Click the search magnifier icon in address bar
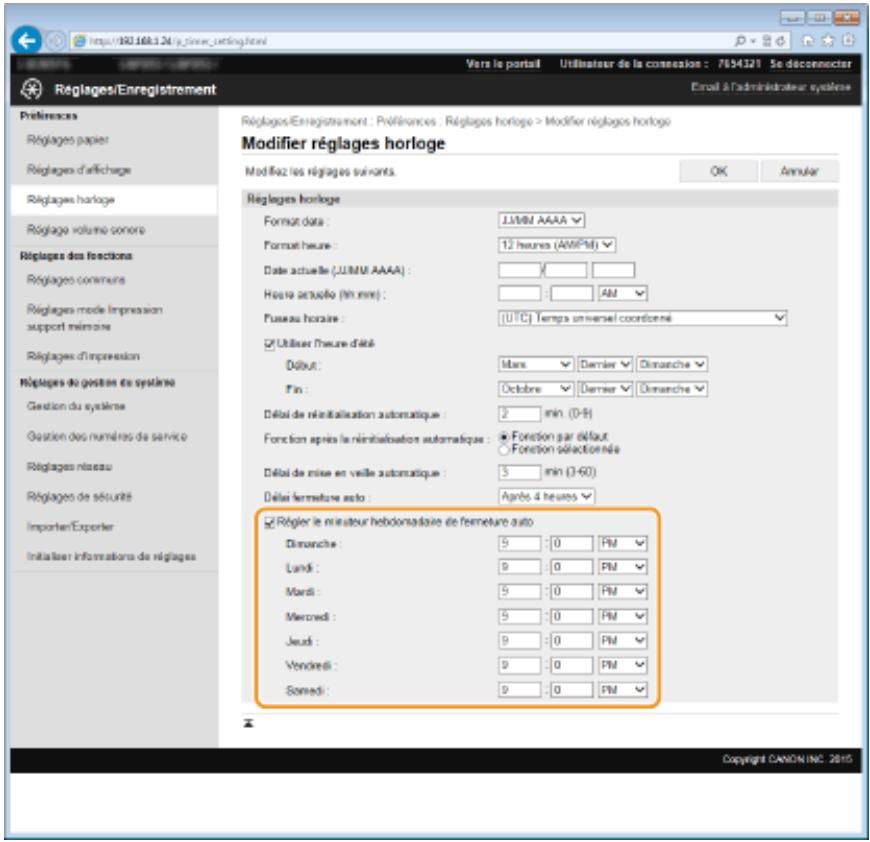The width and height of the screenshot is (870, 842). (x=740, y=41)
